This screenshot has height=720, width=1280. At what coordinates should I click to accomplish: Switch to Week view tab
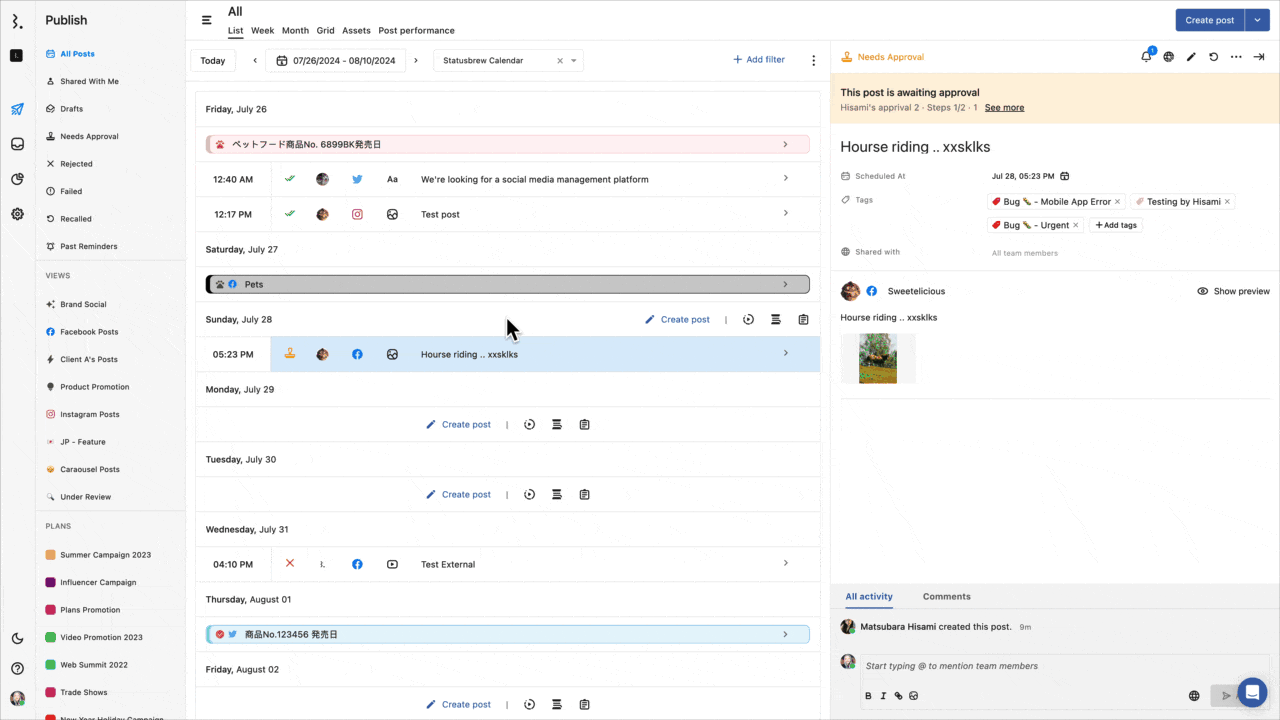262,31
